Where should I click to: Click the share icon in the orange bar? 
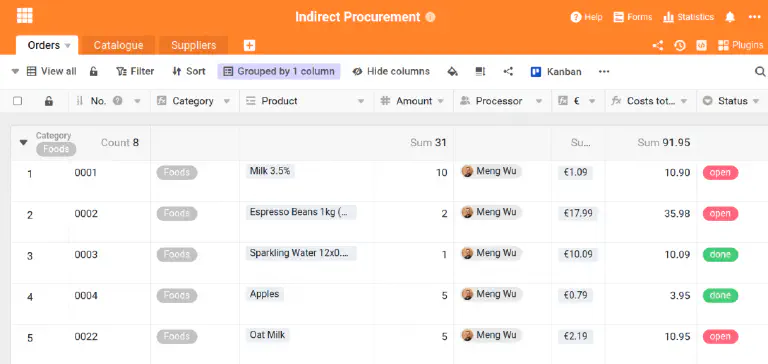[658, 46]
